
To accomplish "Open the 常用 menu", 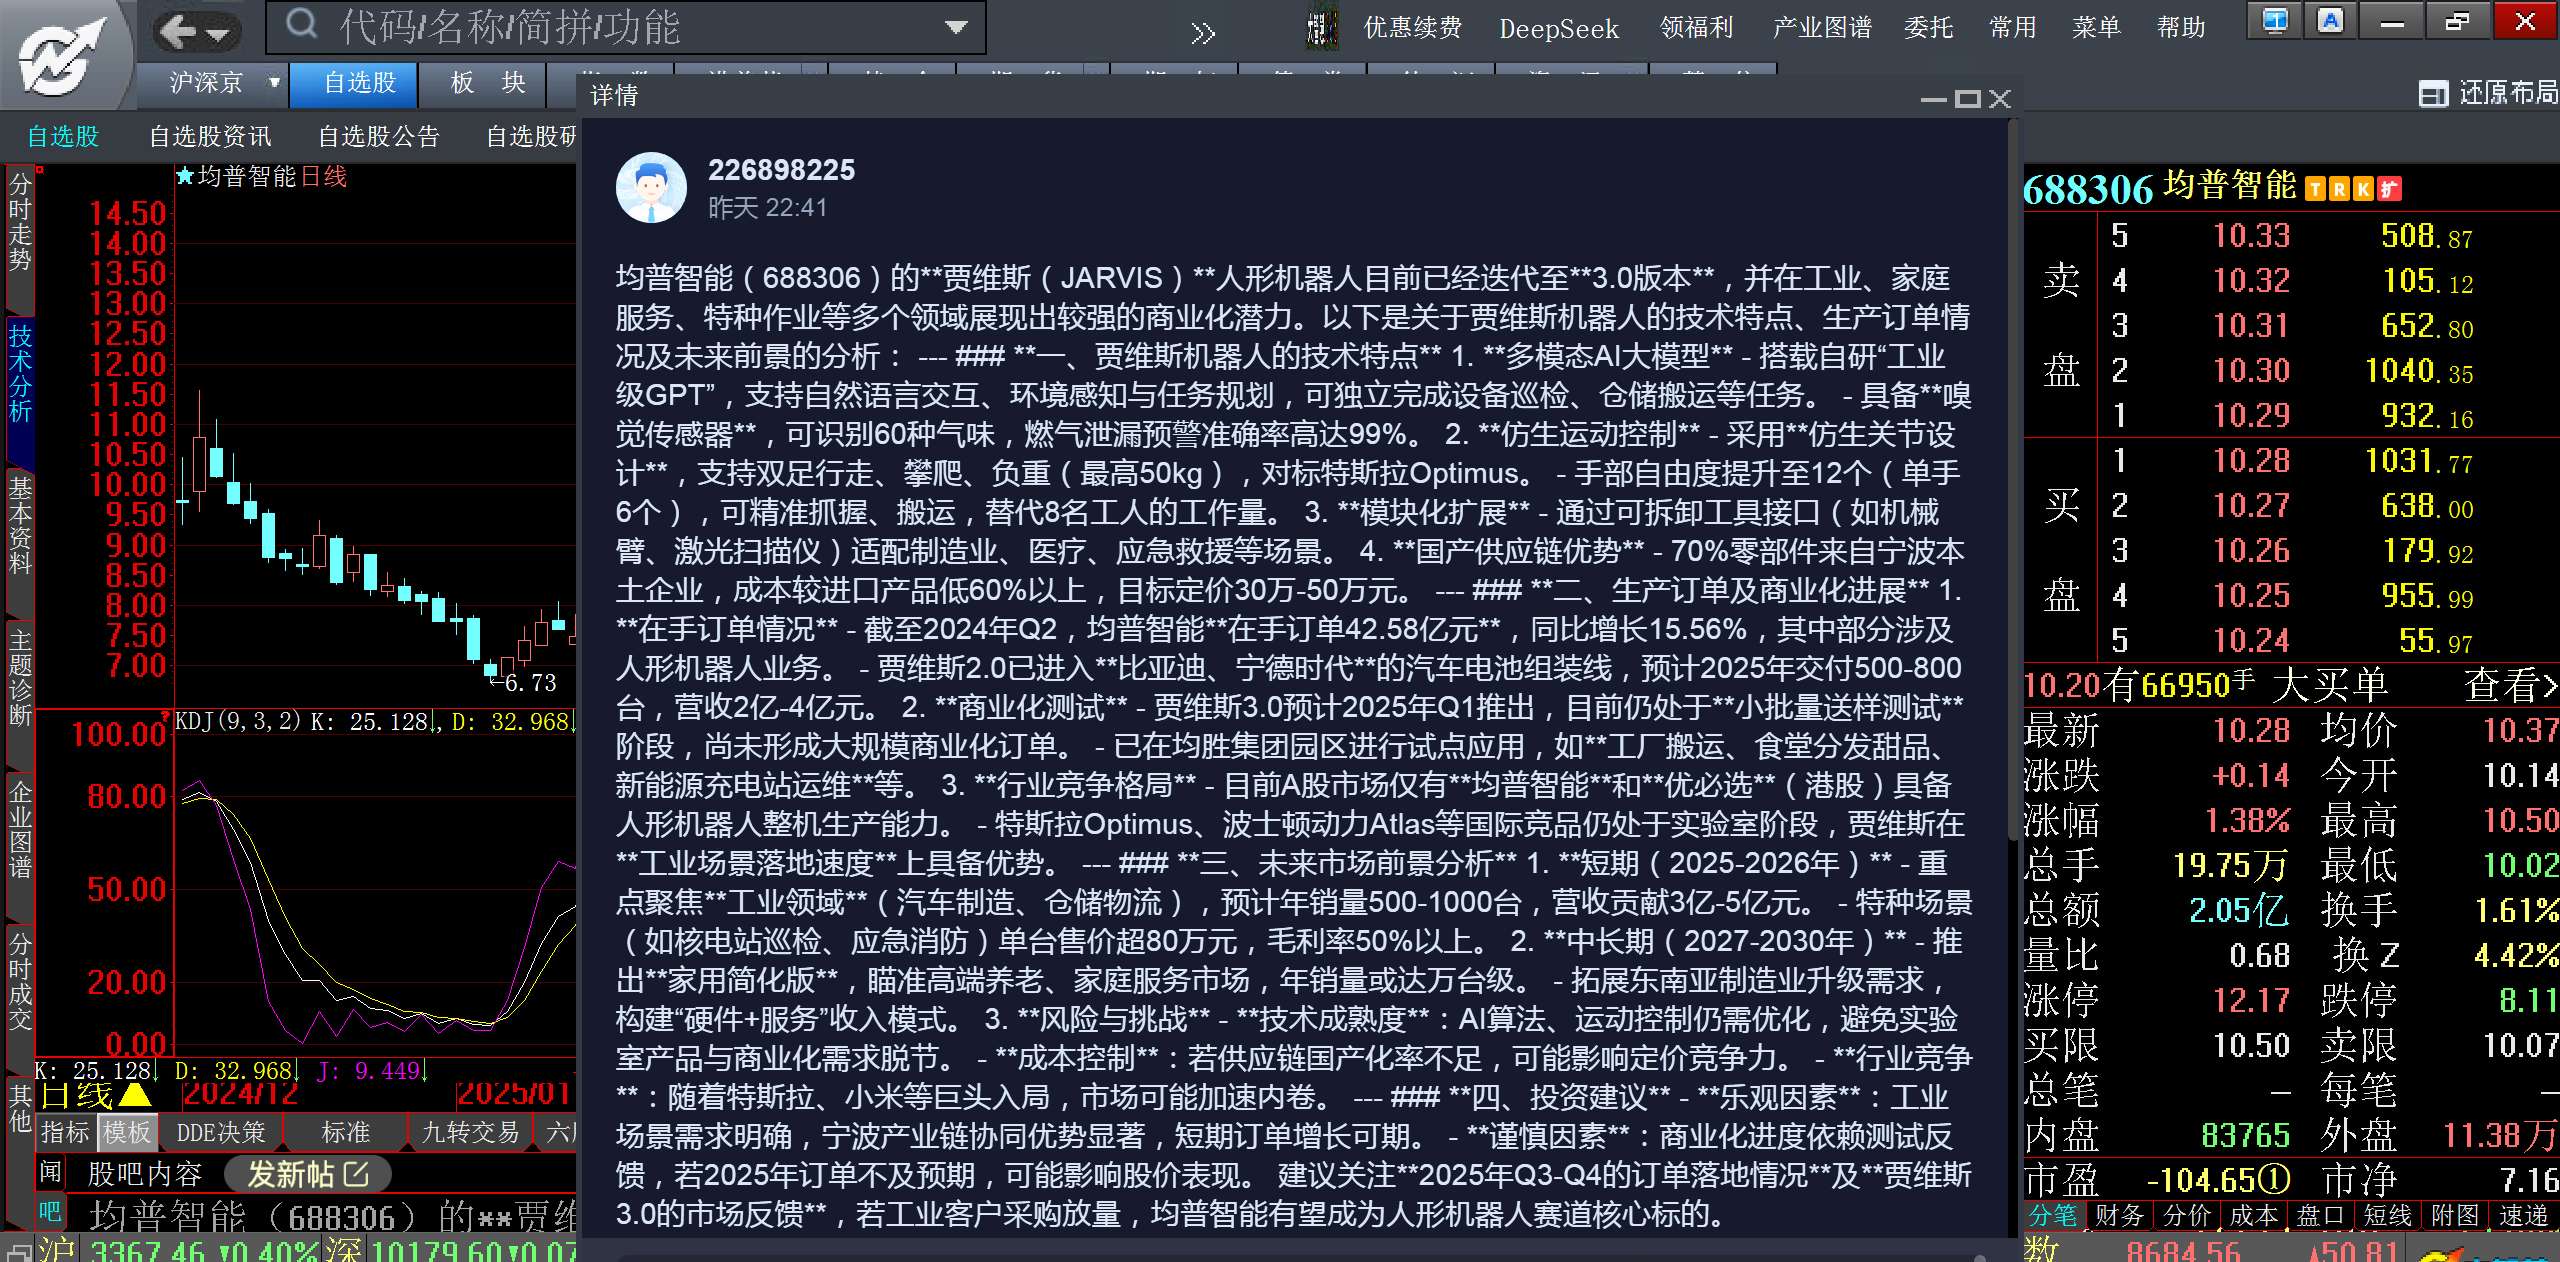I will click(x=2012, y=28).
